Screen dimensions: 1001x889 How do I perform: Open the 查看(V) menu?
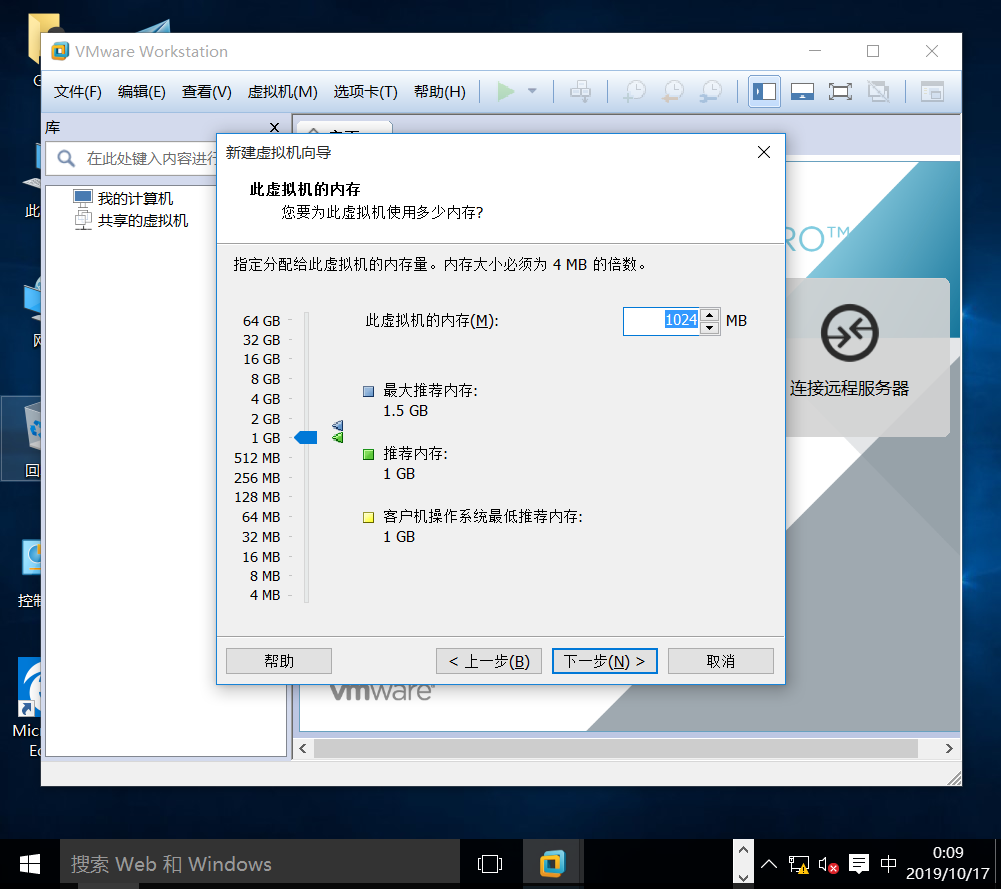206,92
